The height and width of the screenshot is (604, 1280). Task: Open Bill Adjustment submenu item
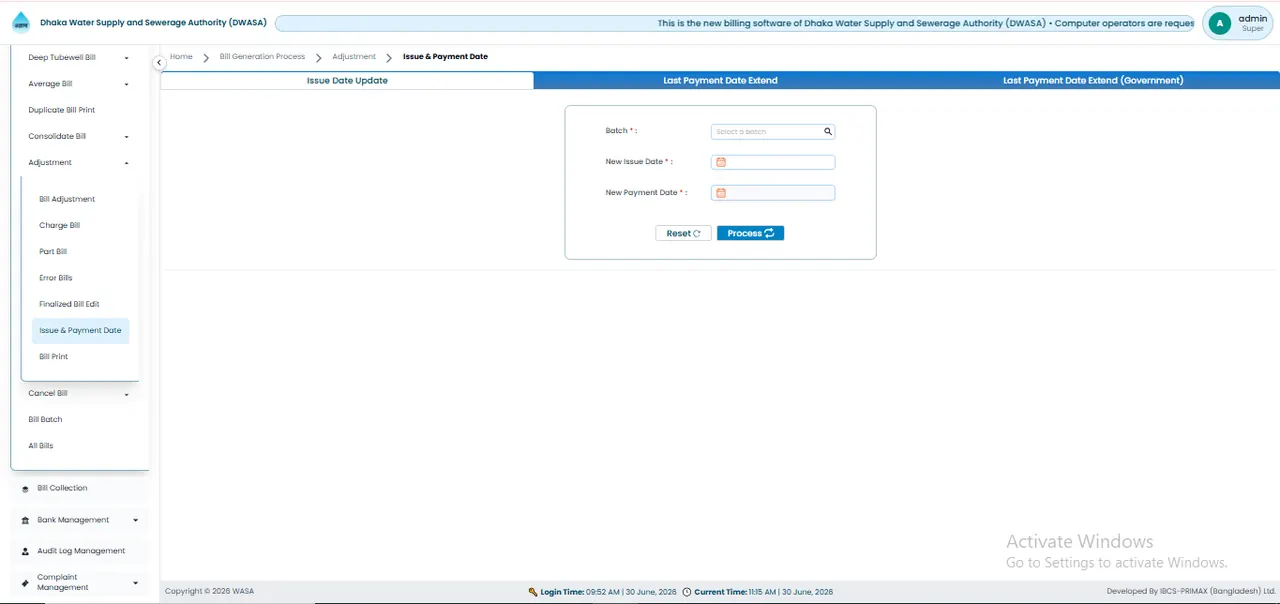pos(67,199)
